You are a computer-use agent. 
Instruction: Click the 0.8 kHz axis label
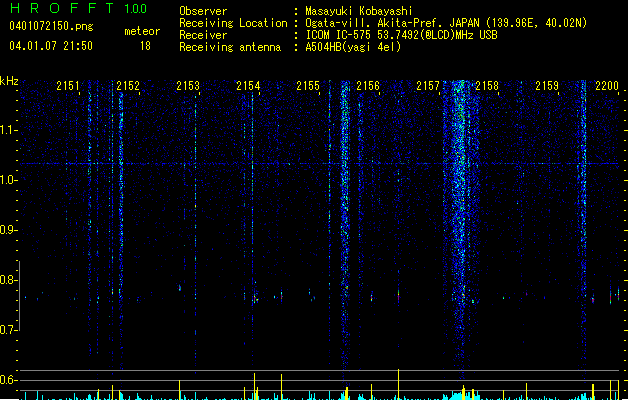point(8,280)
